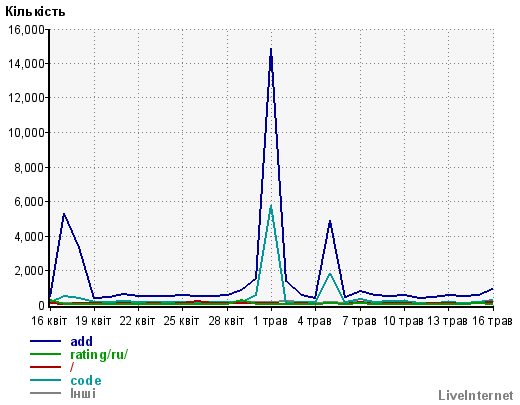
Task: Click the highest blue peak near 1 трав
Action: click(x=271, y=50)
